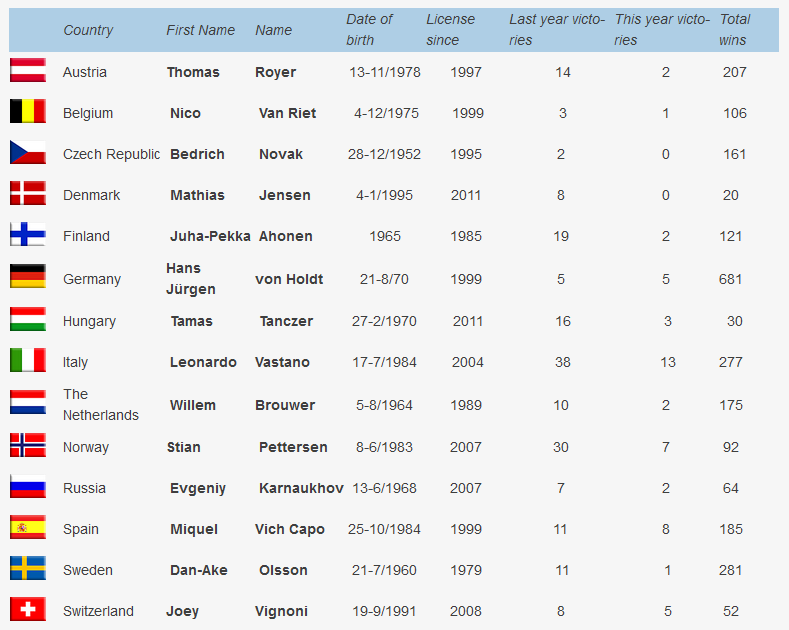Click the Germany flag icon
The image size is (789, 630).
(28, 276)
